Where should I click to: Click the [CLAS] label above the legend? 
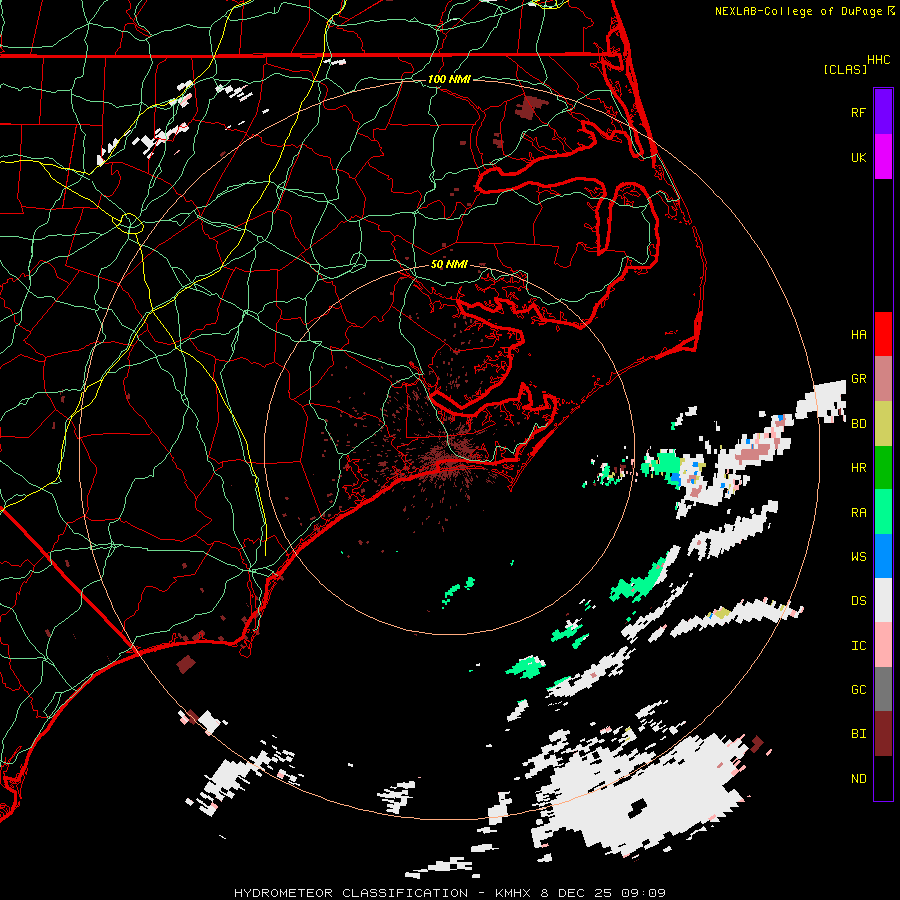tap(845, 69)
